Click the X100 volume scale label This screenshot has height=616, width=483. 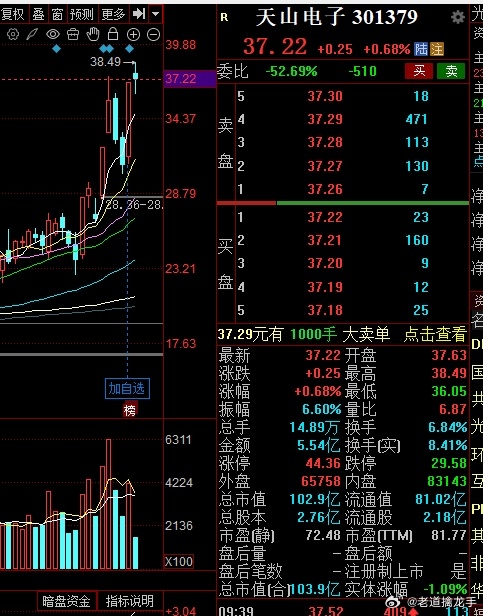point(179,561)
